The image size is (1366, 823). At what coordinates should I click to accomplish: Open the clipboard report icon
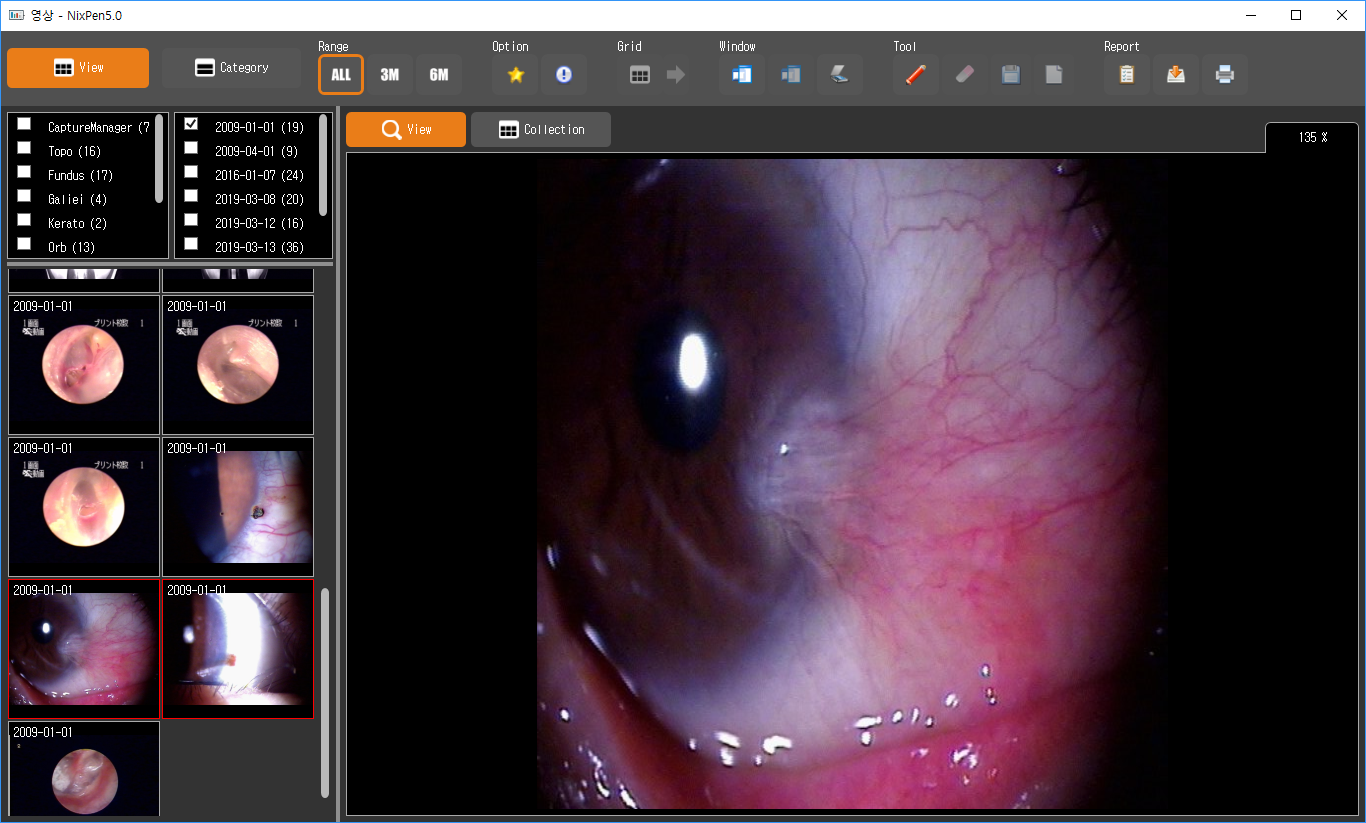click(x=1127, y=75)
